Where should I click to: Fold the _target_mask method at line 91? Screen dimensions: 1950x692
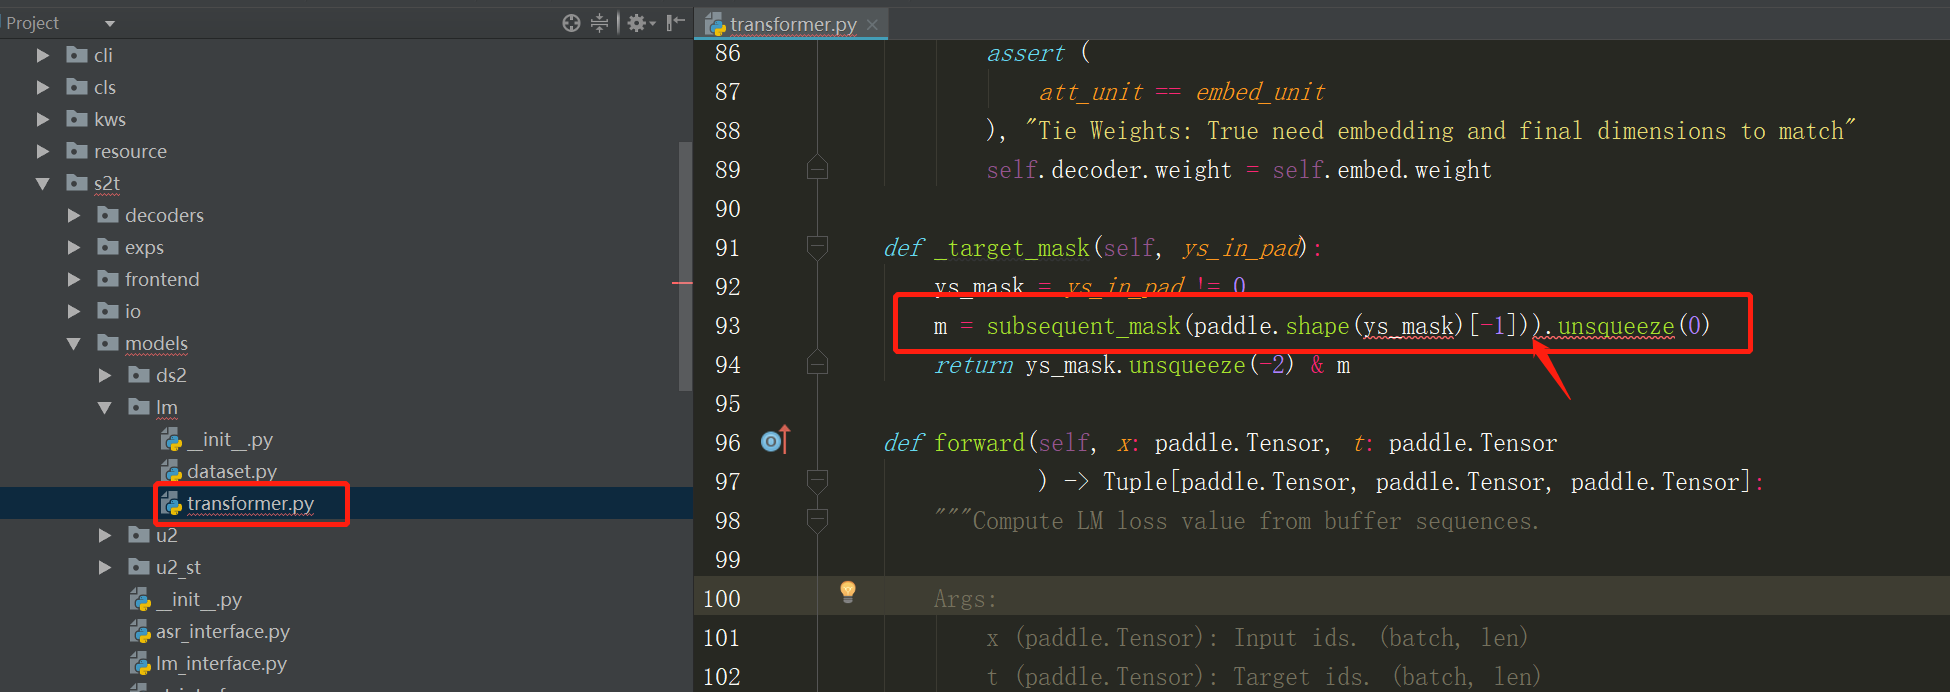point(817,247)
